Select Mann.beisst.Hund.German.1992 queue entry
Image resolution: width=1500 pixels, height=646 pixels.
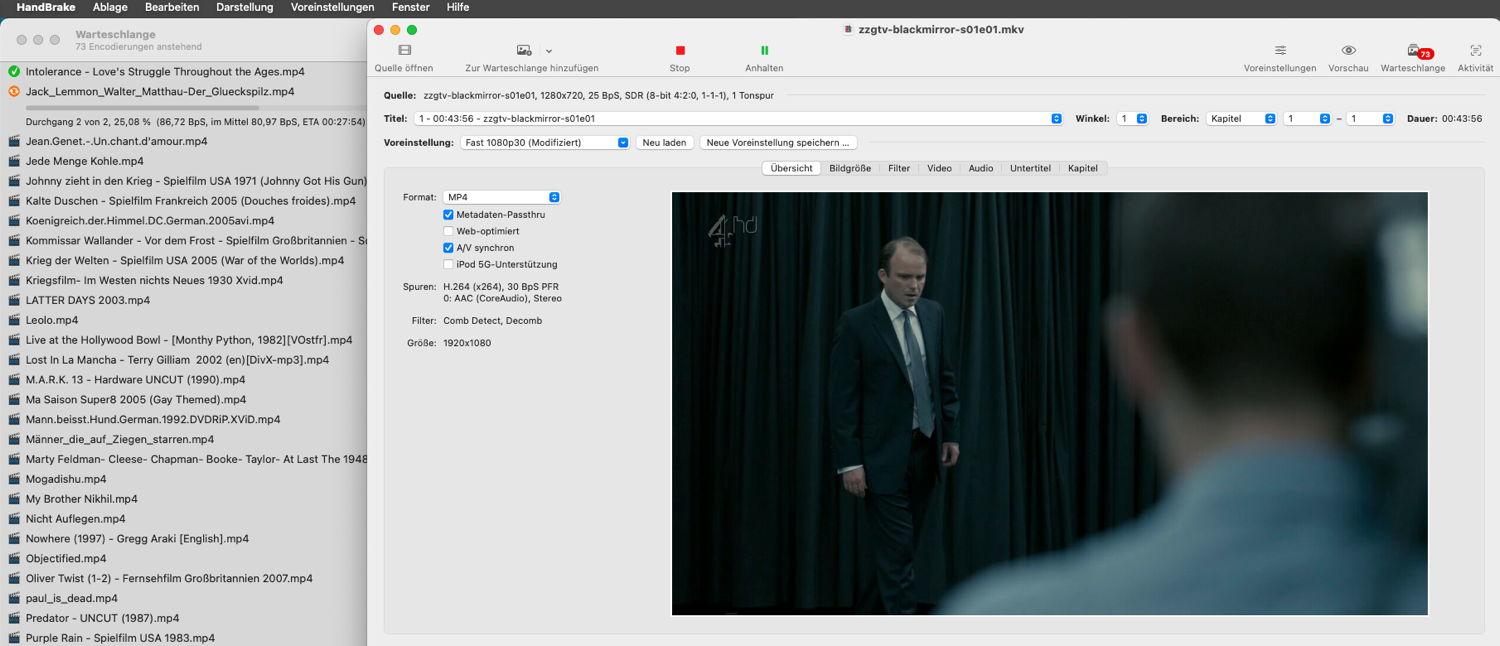click(x=184, y=419)
